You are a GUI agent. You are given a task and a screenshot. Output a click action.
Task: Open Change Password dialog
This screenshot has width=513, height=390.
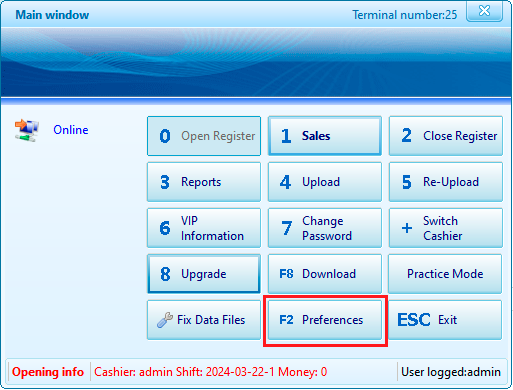[x=325, y=228]
